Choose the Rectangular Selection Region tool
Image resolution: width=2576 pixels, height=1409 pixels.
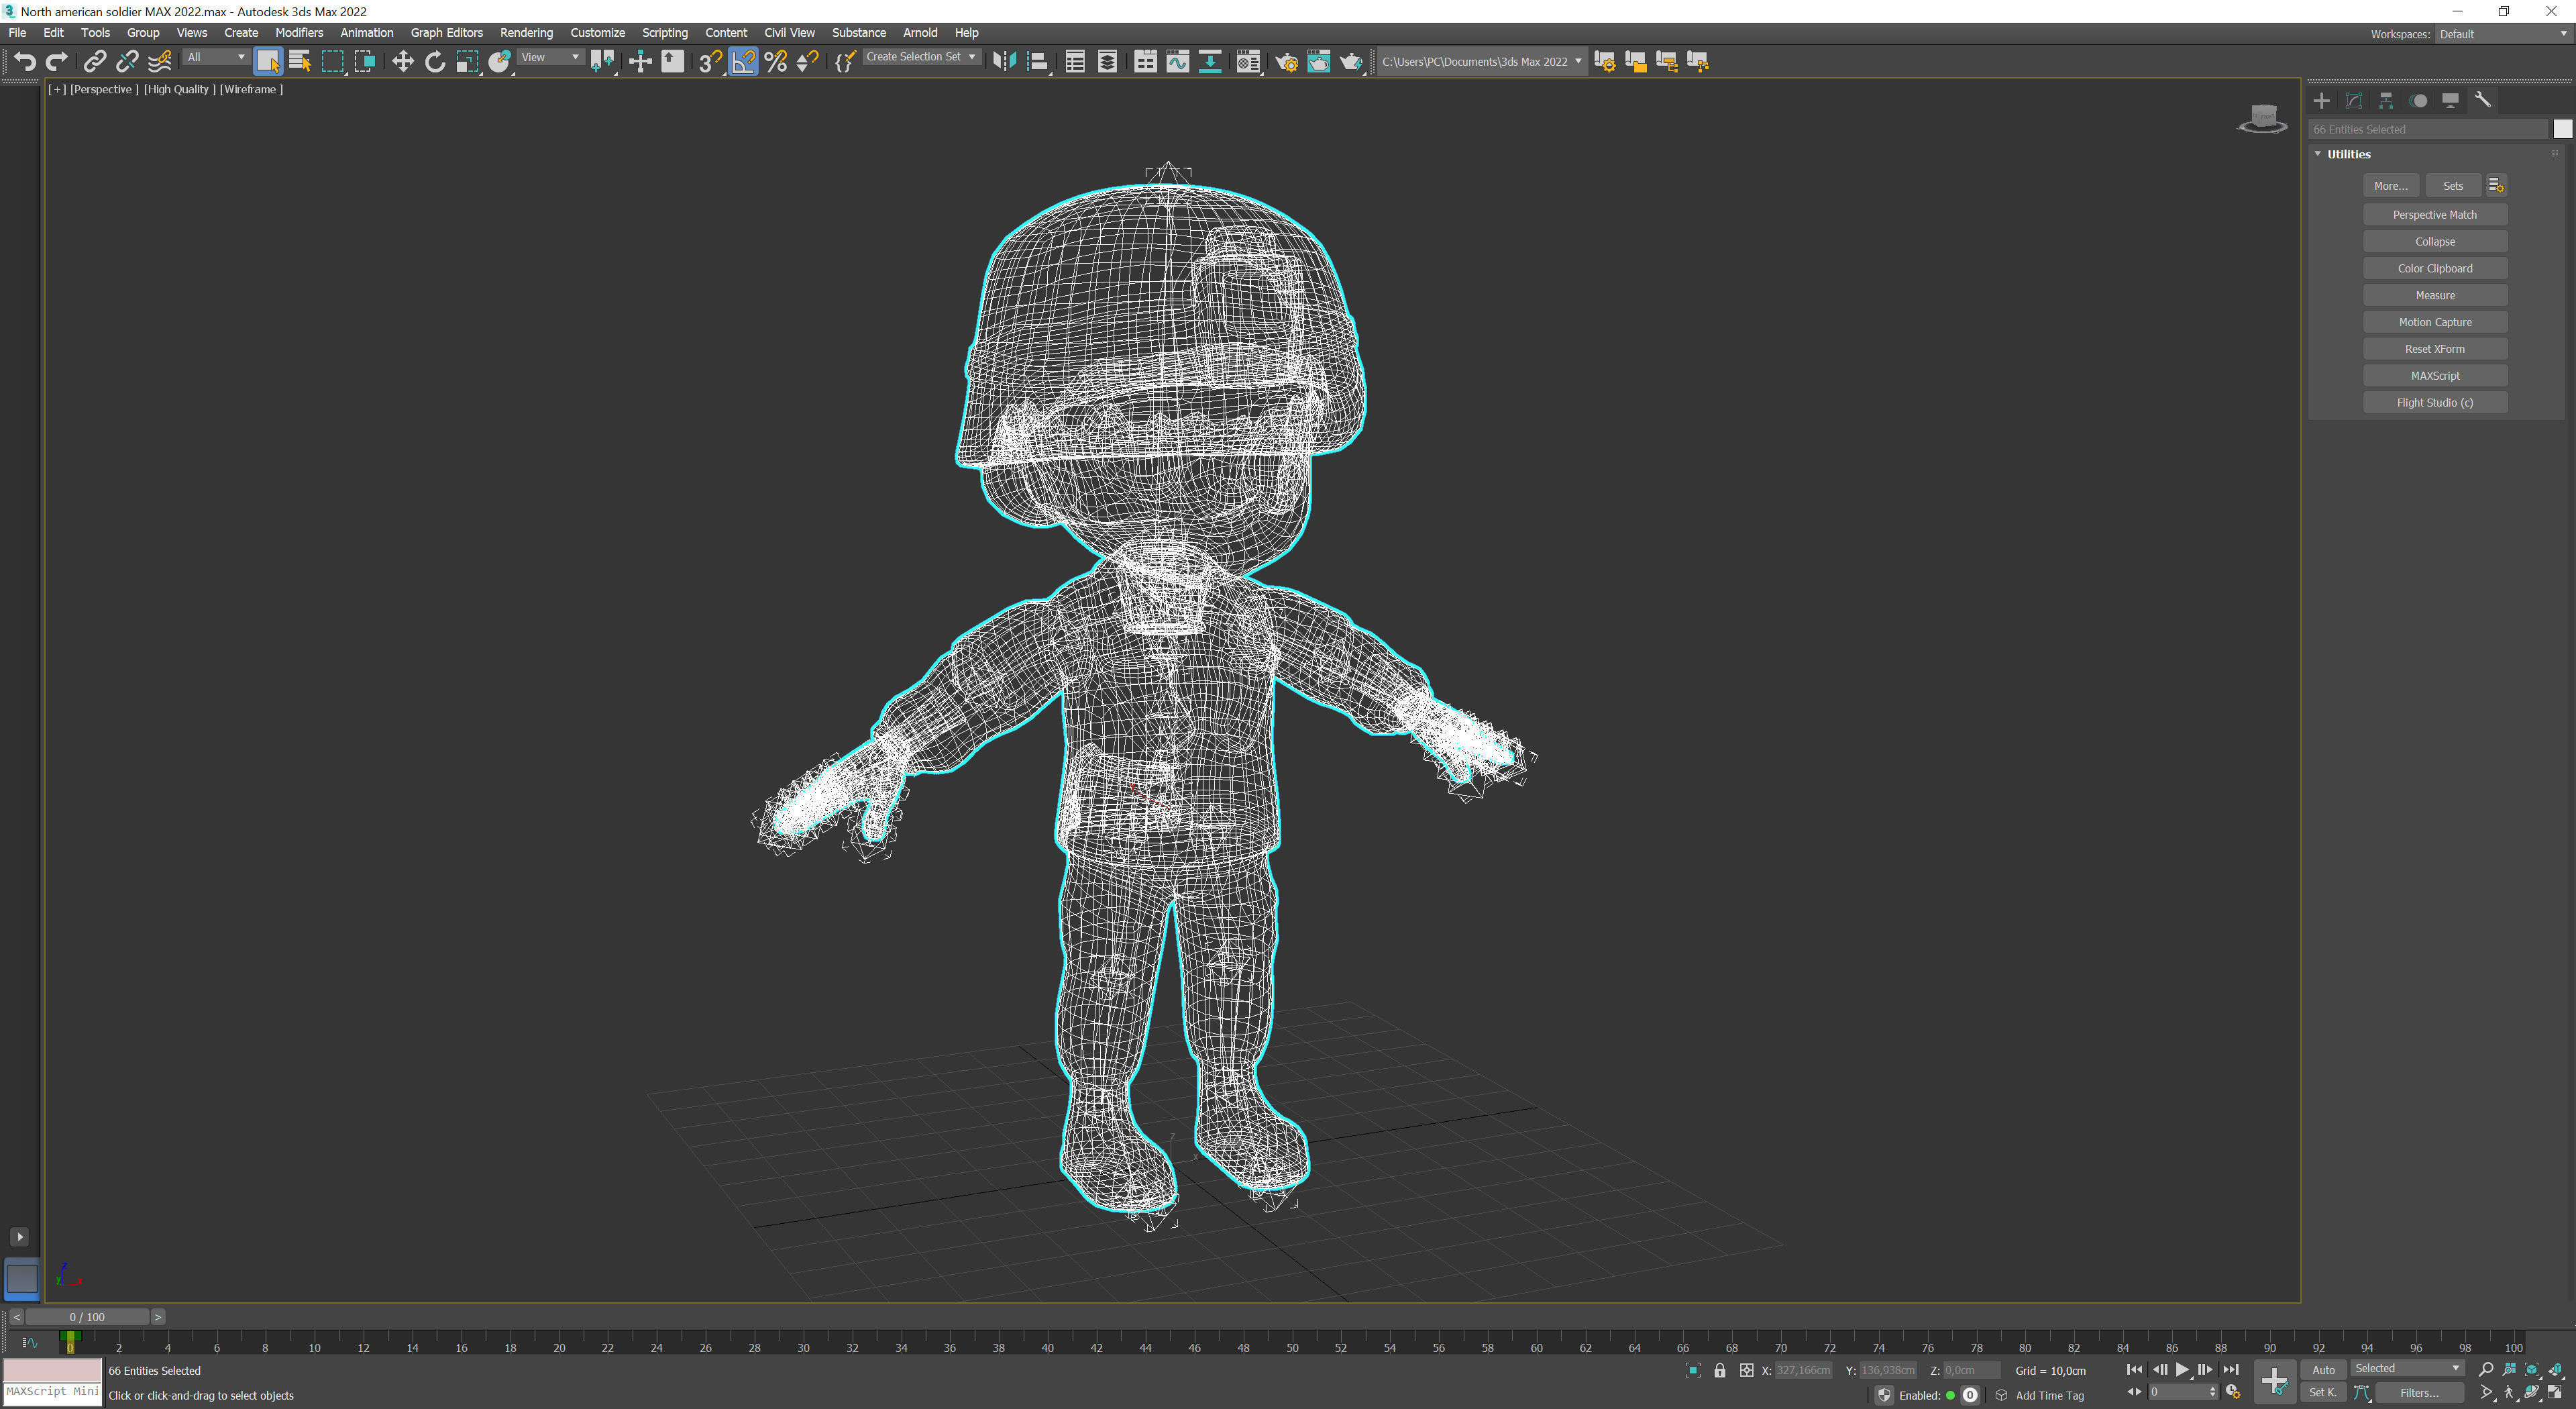pyautogui.click(x=332, y=62)
